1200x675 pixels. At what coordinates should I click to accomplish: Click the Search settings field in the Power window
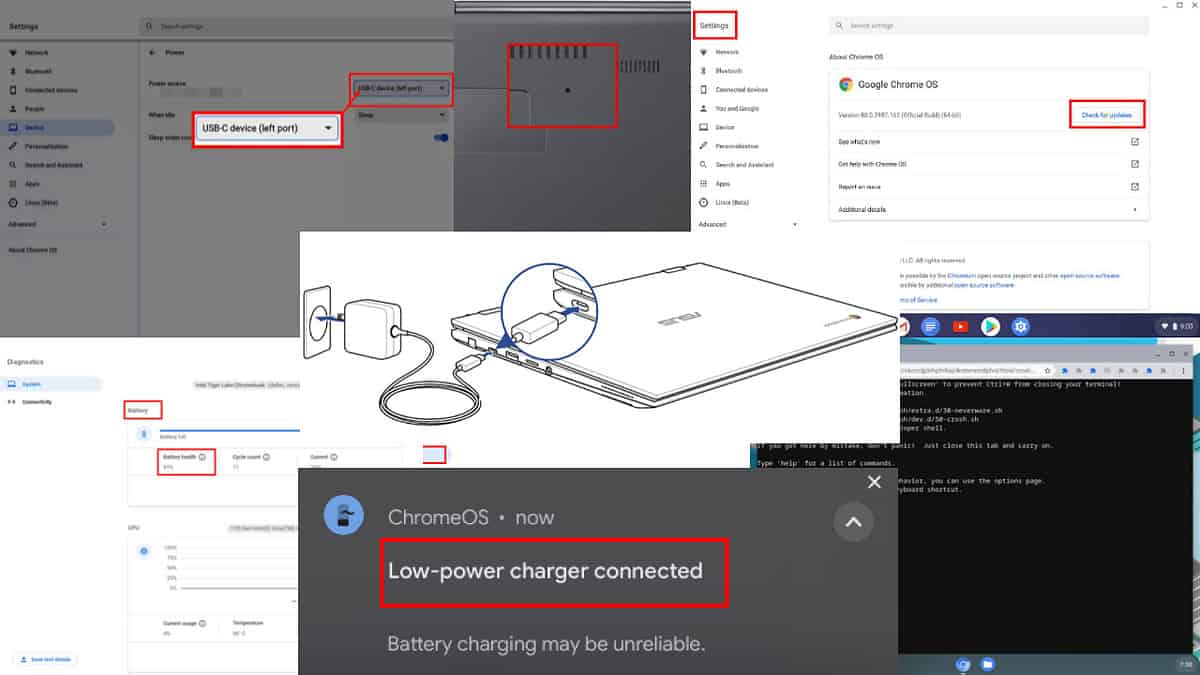(295, 25)
